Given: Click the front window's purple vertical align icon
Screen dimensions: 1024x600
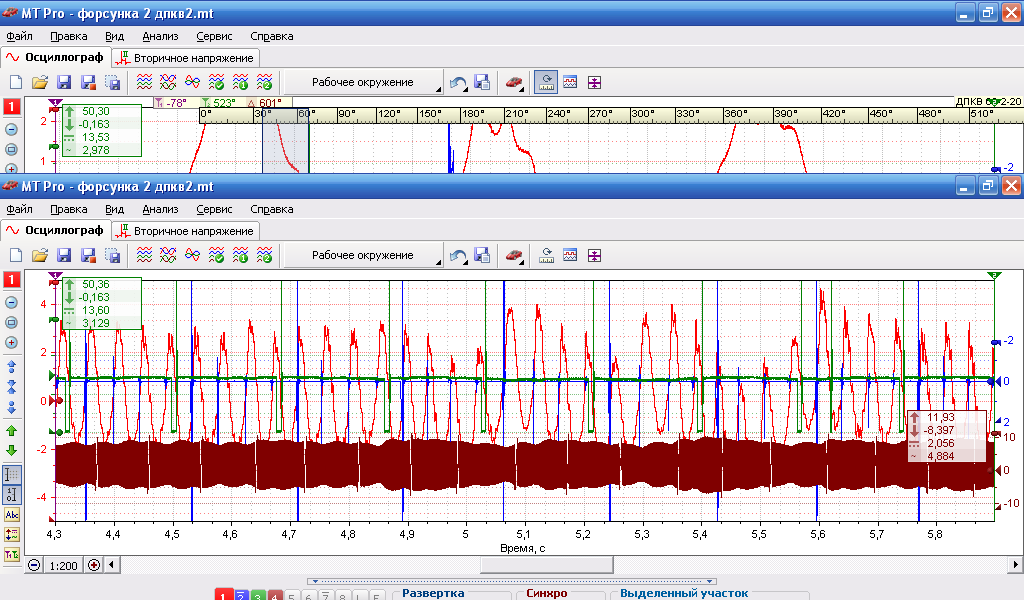Looking at the screenshot, I should click(594, 255).
